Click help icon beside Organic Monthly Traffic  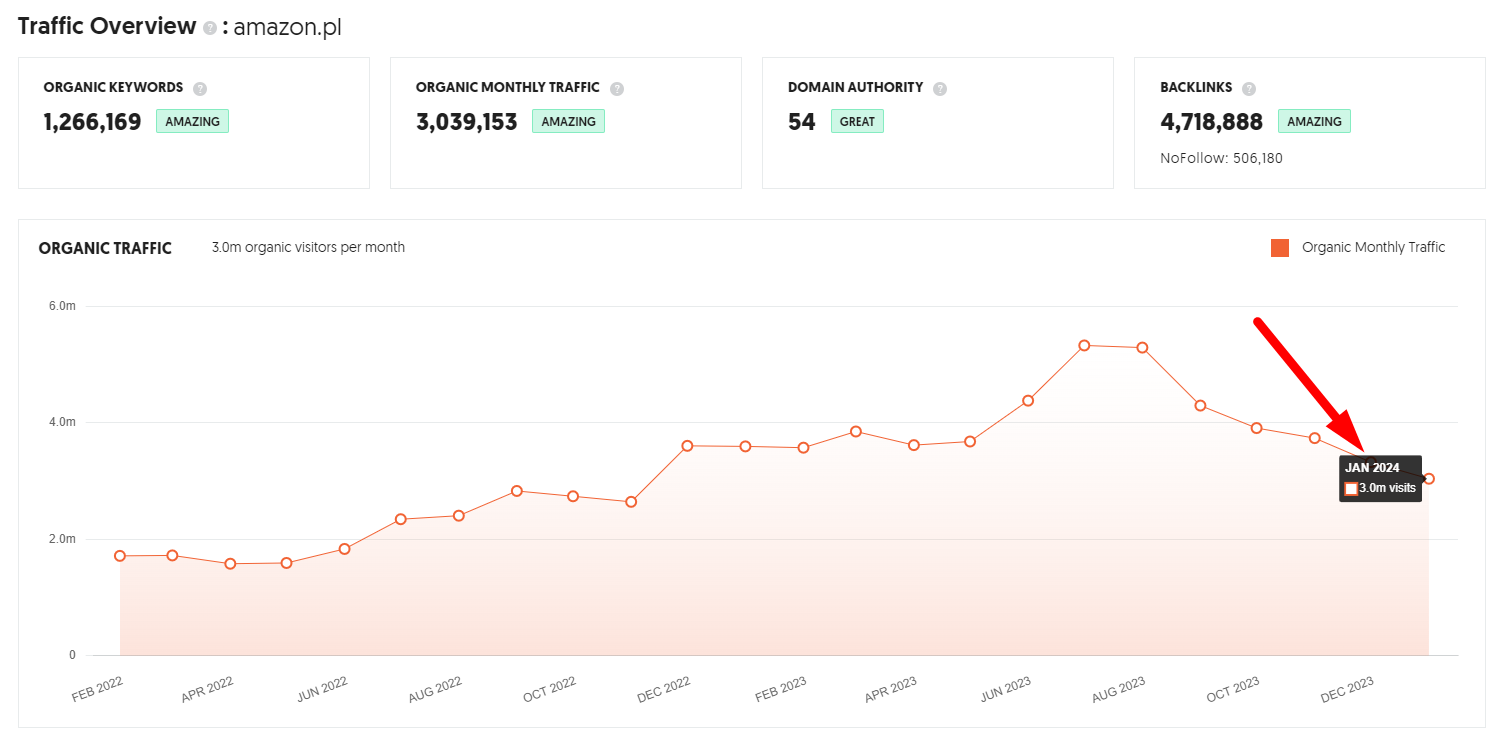pos(617,88)
